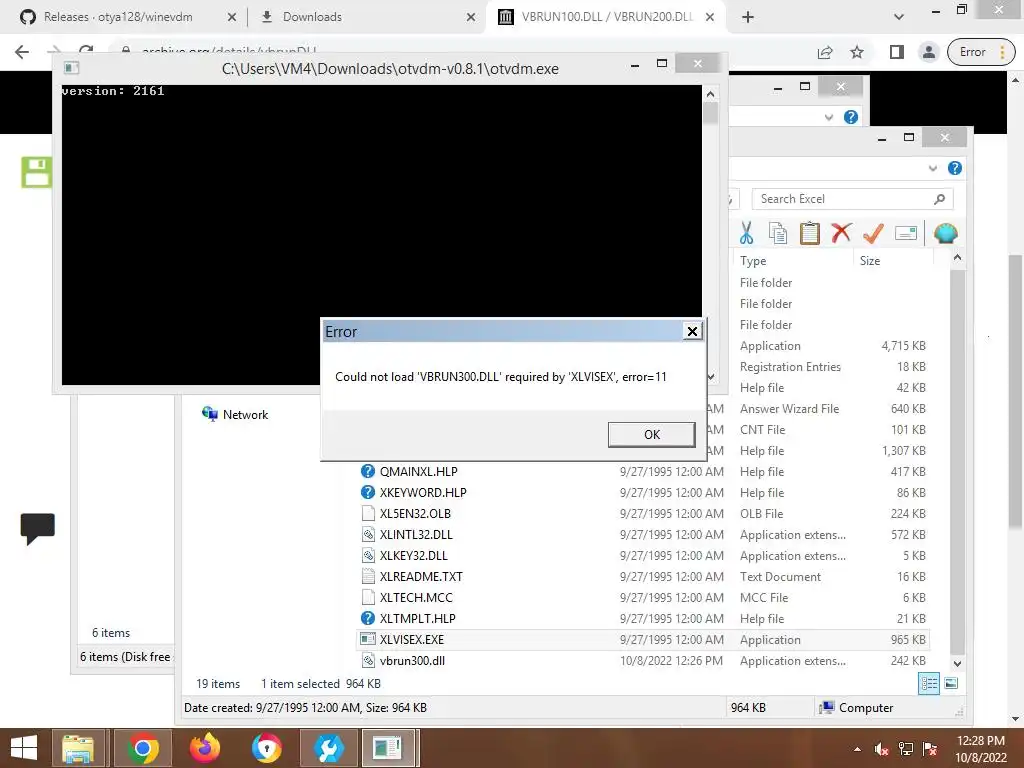Select the XLINTL32.DLL file
The width and height of the screenshot is (1024, 768).
click(x=416, y=534)
